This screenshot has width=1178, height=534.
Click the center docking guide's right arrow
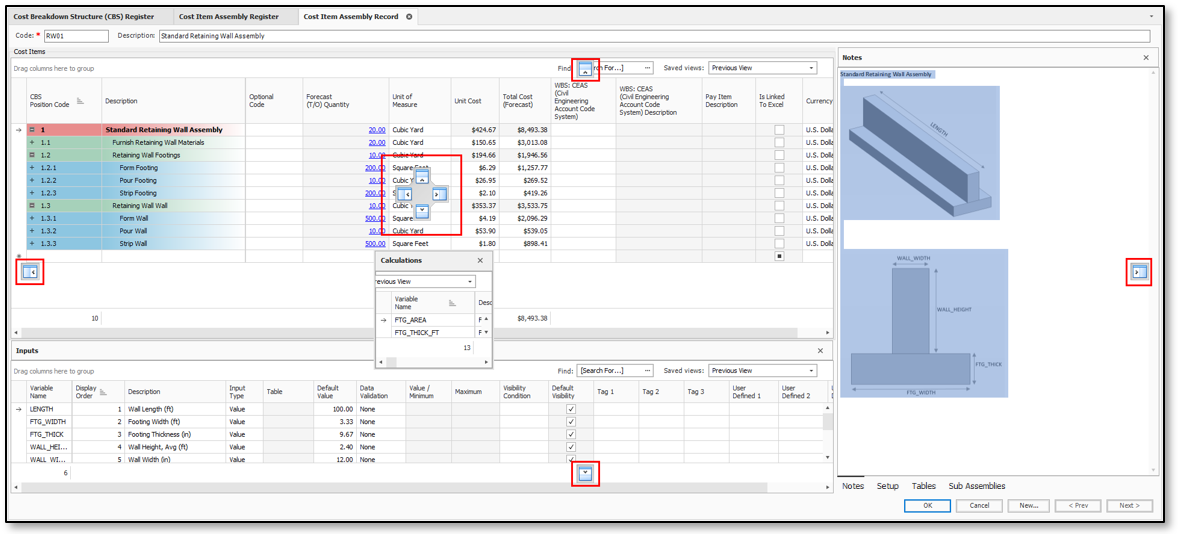(x=439, y=194)
